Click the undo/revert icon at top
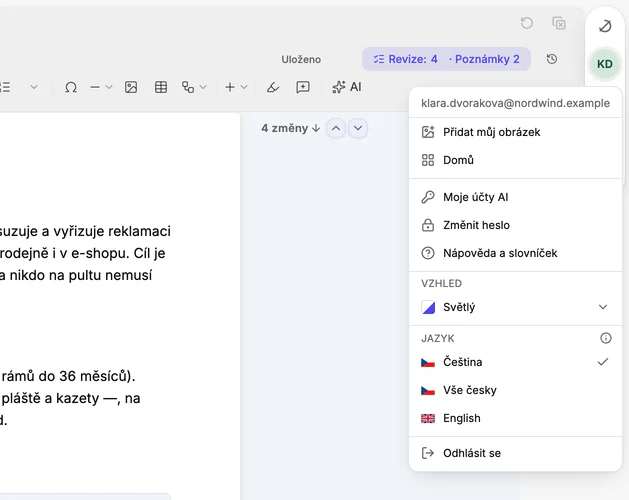The image size is (629, 500). click(526, 23)
